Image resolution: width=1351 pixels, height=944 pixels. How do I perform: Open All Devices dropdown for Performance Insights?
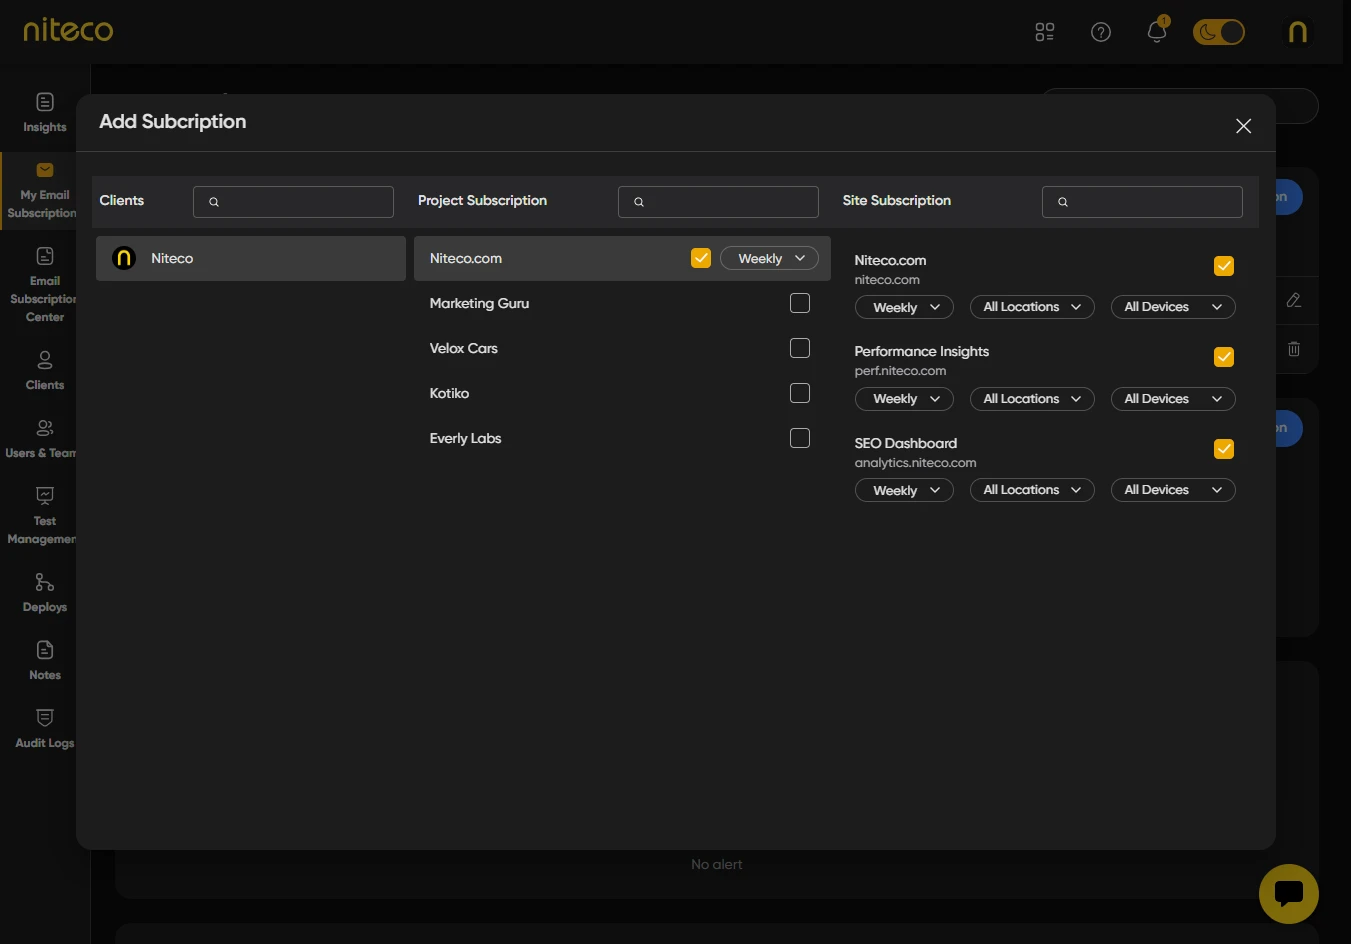pyautogui.click(x=1173, y=399)
